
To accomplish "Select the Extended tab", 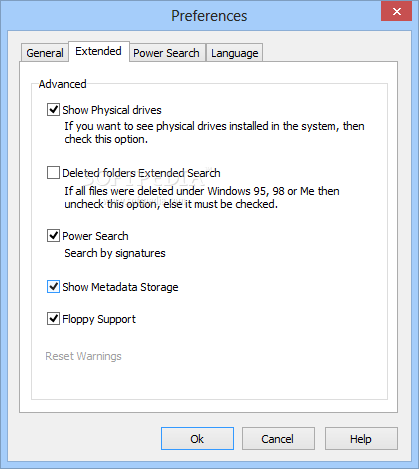I will 99,51.
